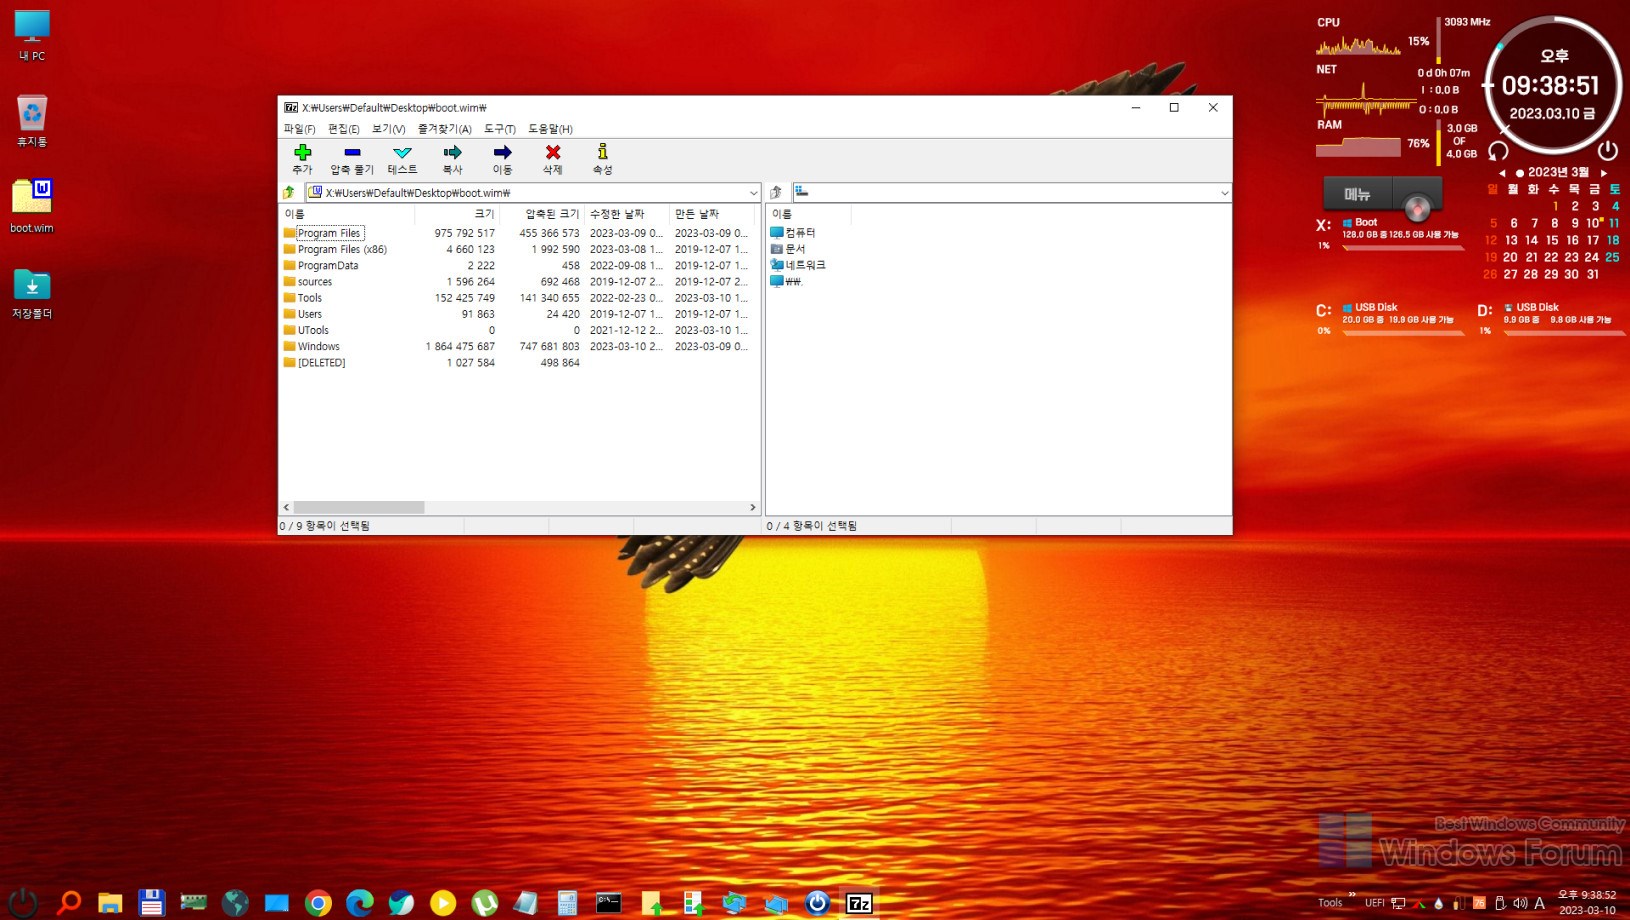Click the scrollbar right arrow in left panel
The height and width of the screenshot is (920, 1630).
(x=753, y=507)
